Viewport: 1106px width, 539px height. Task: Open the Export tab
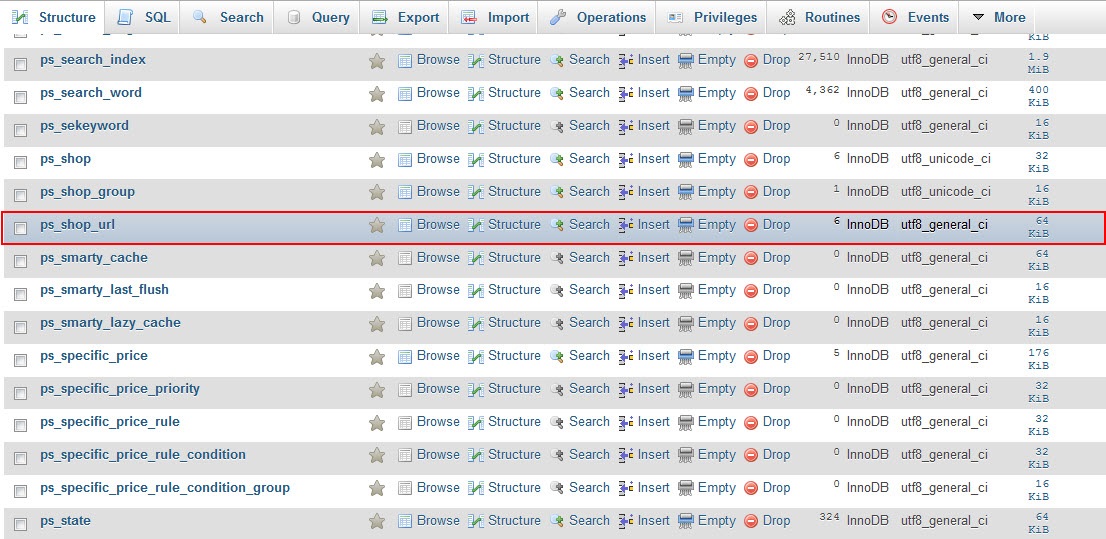click(406, 17)
